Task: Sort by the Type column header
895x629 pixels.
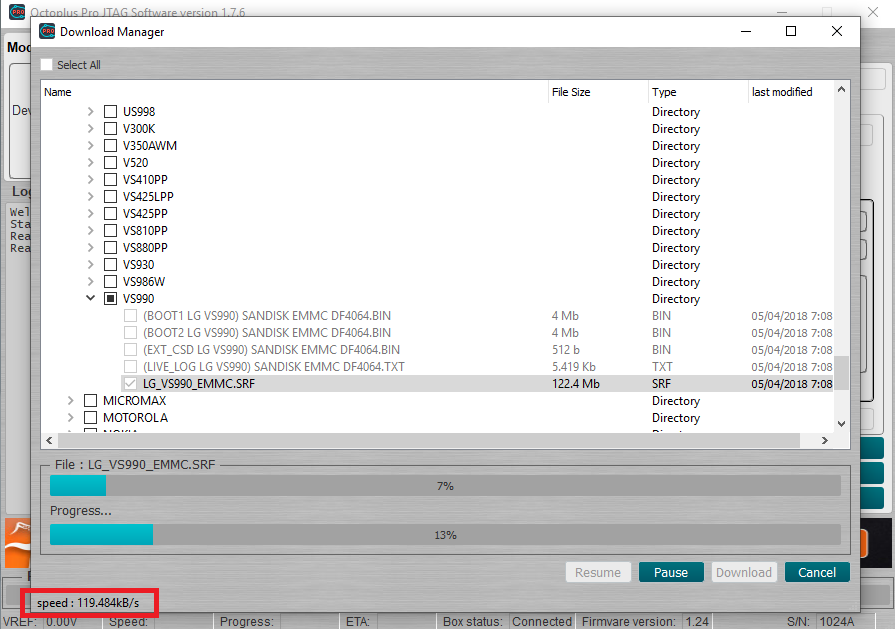Action: coord(698,92)
